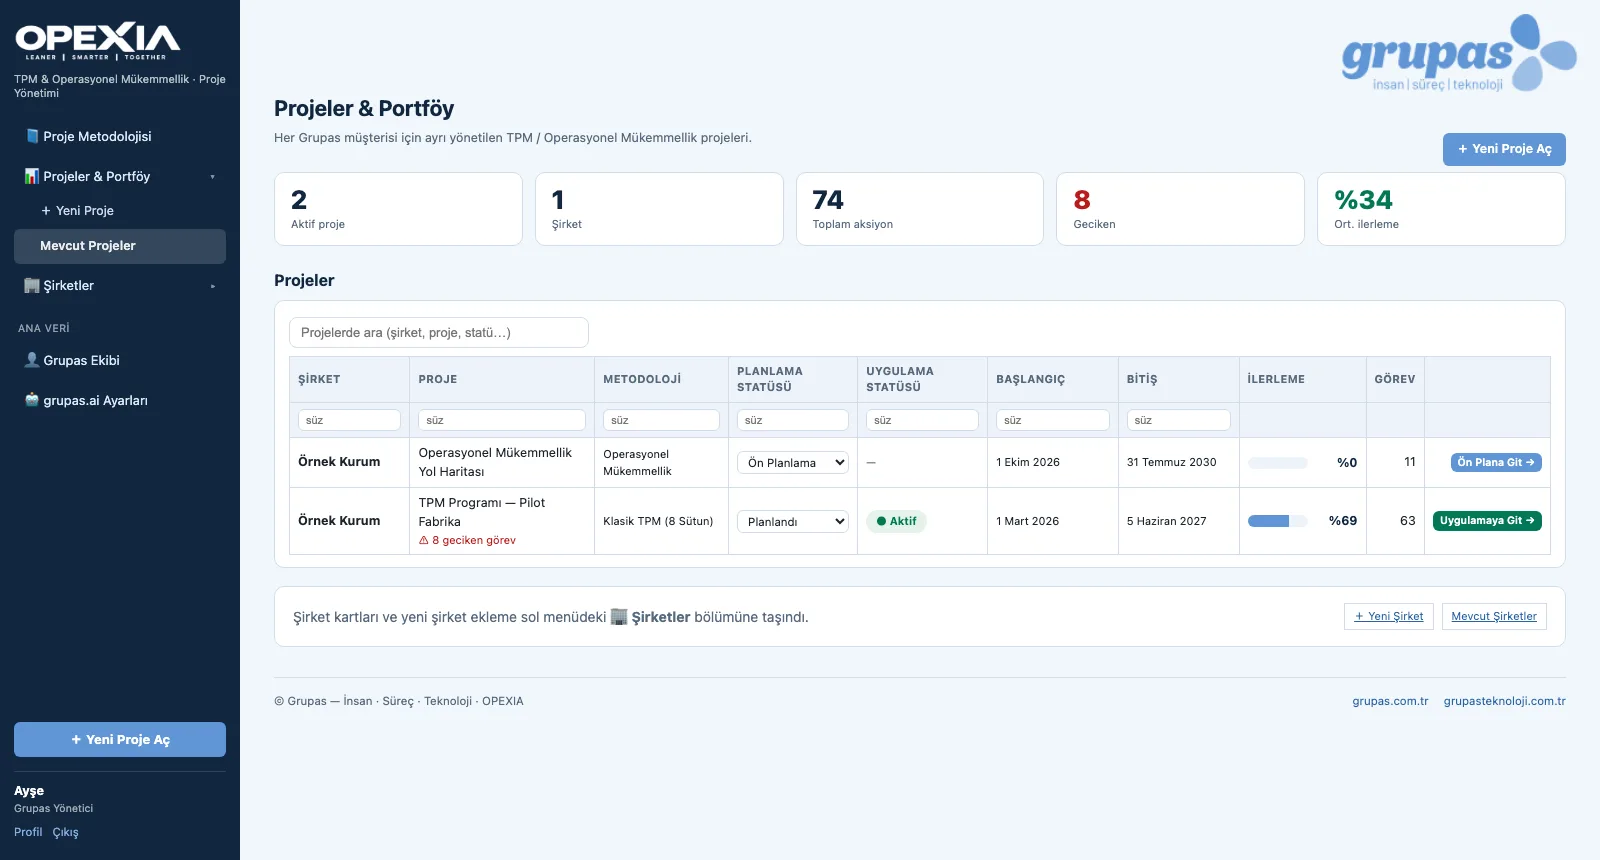Click the 74 Toplam aksiyon stat card
Image resolution: width=1600 pixels, height=860 pixels.
tap(920, 209)
